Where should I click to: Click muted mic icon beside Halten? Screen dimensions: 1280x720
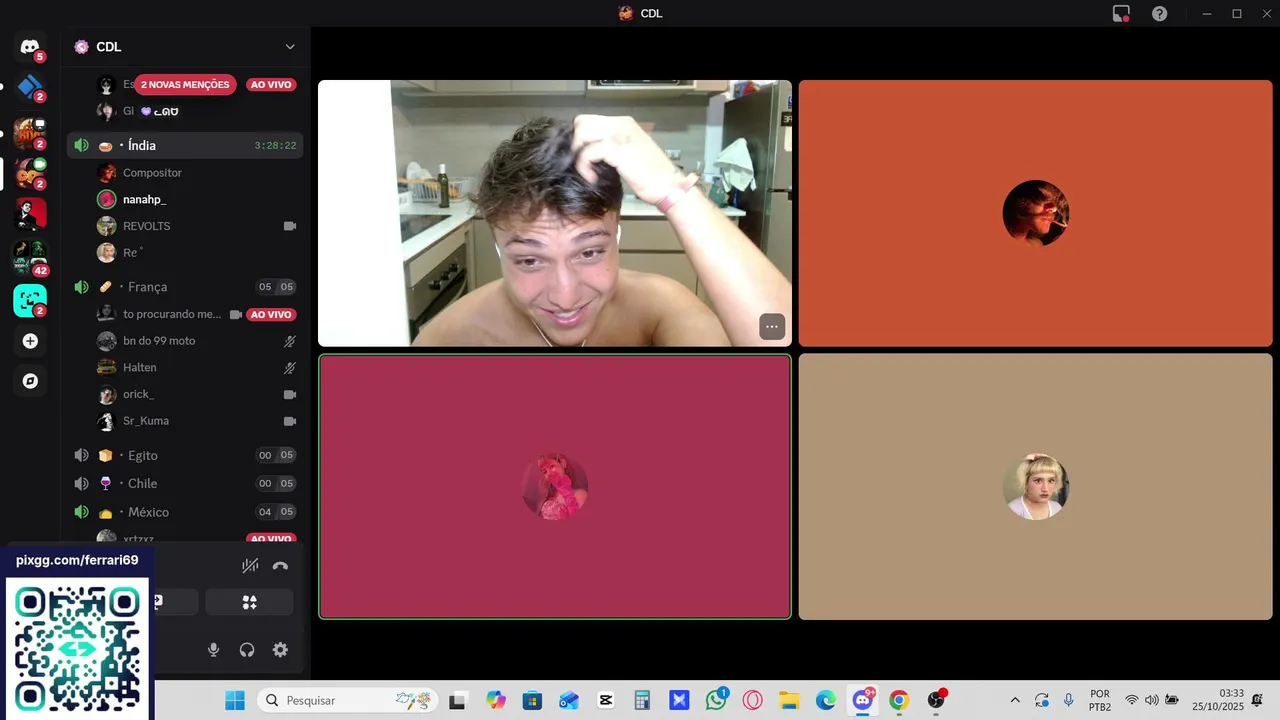point(290,367)
